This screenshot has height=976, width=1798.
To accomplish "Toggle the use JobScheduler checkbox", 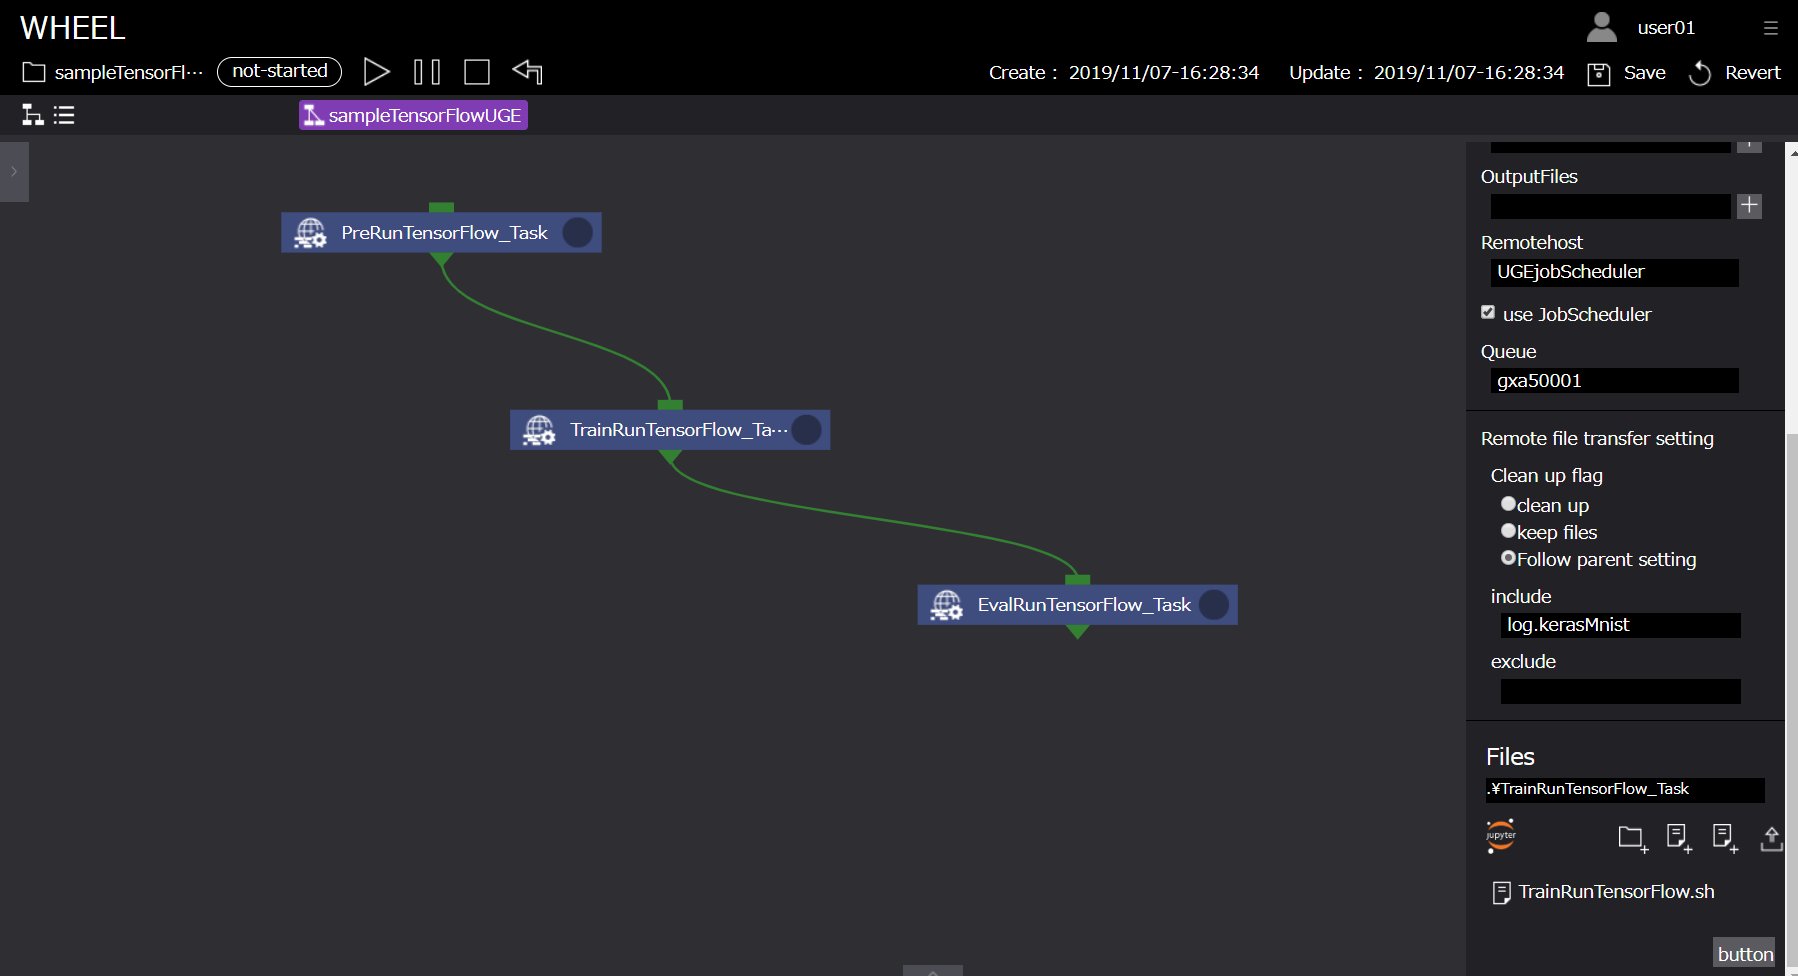I will click(x=1488, y=313).
